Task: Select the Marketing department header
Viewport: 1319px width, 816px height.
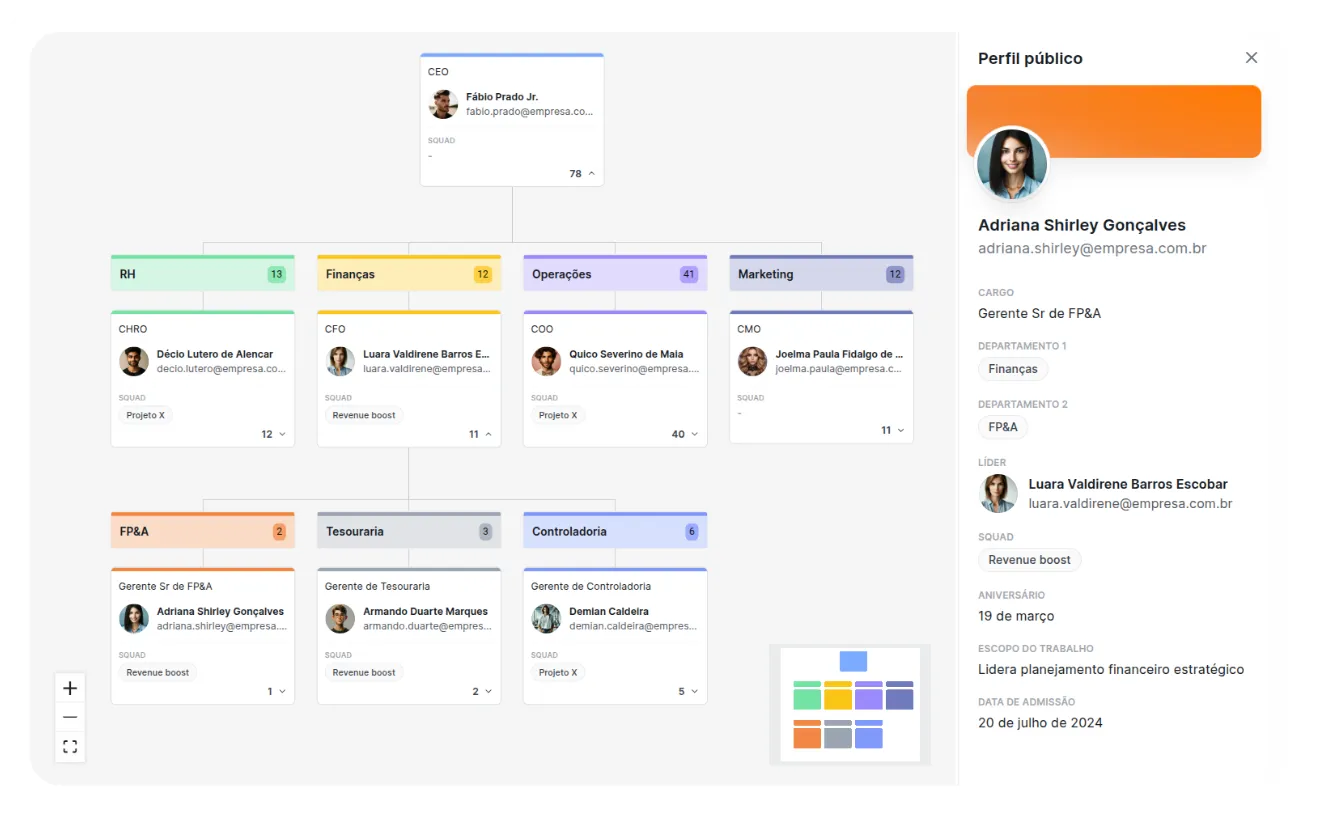Action: tap(821, 273)
